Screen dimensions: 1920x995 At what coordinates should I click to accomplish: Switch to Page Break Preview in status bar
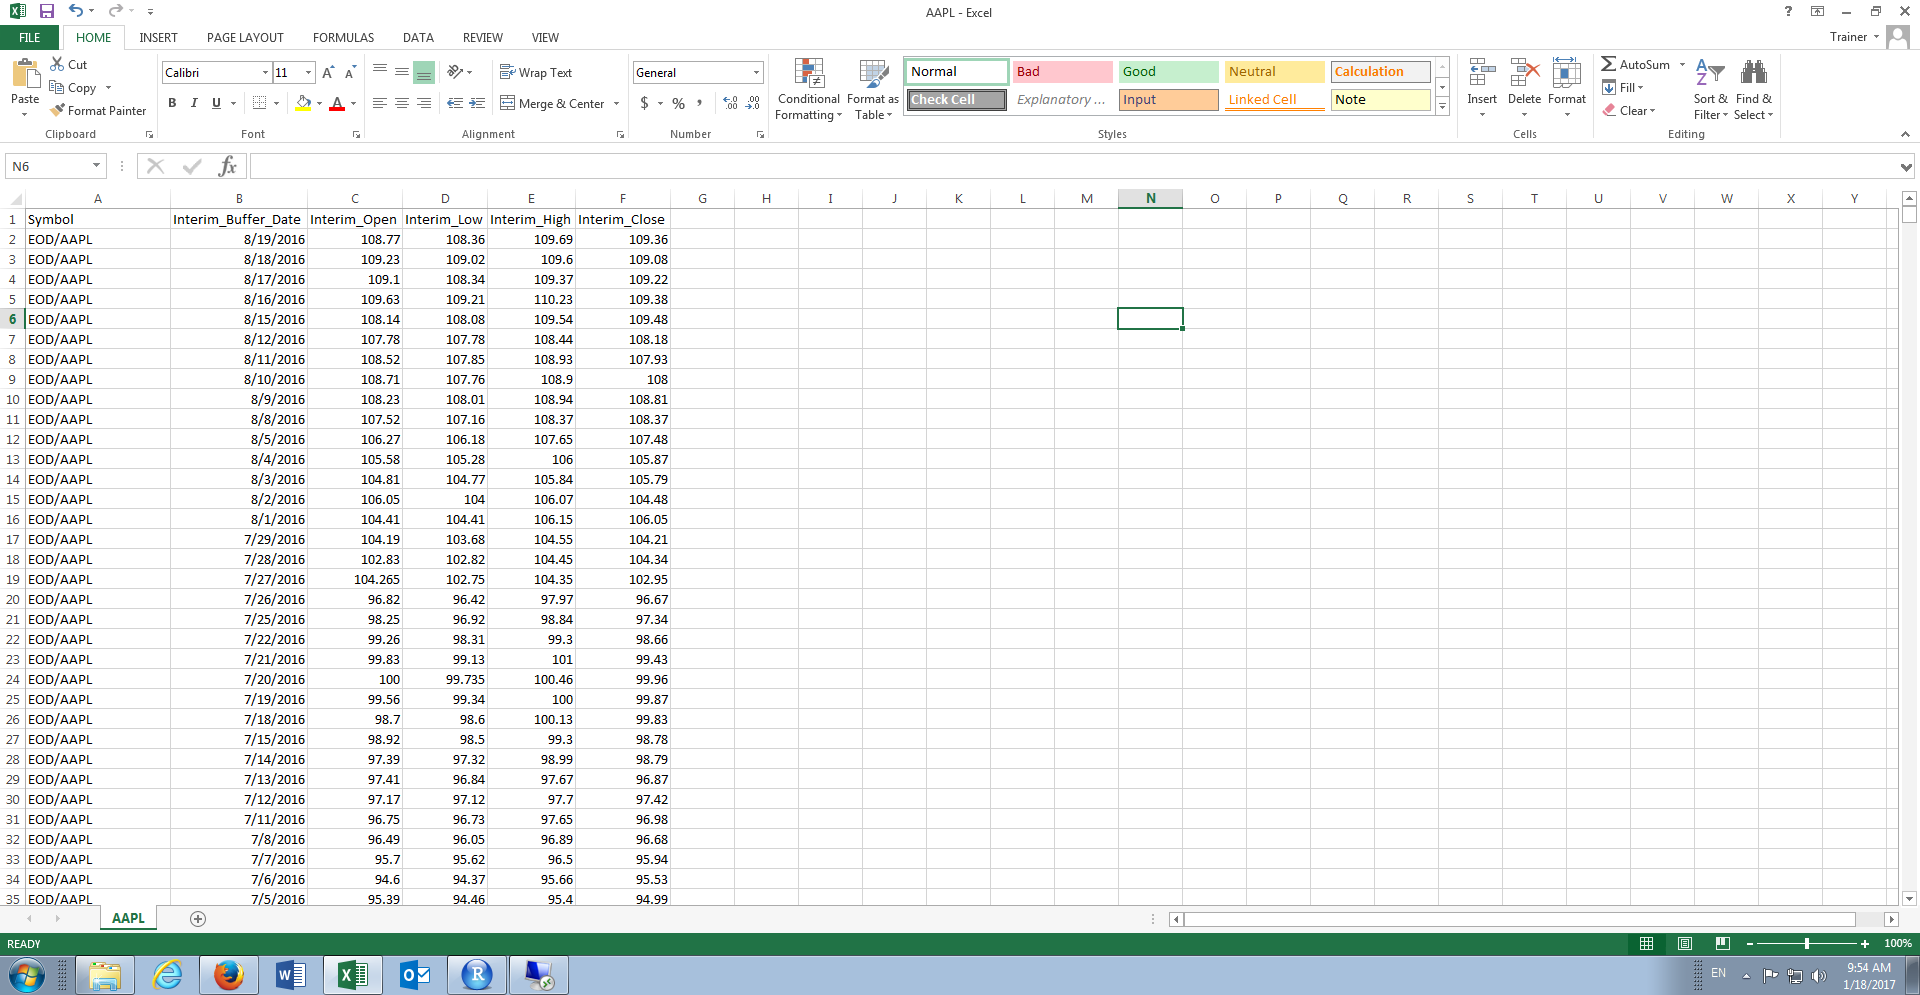click(1722, 943)
